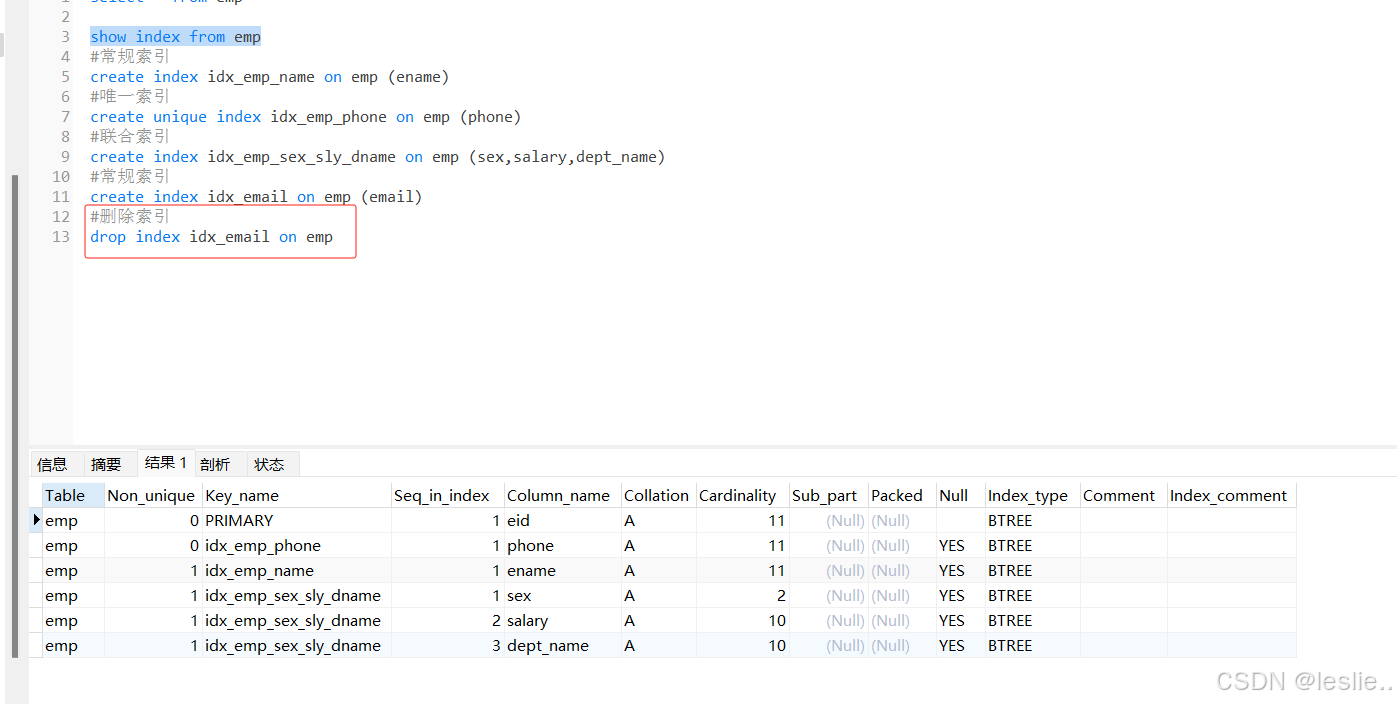The width and height of the screenshot is (1397, 704).
Task: Select the phone column name cell
Action: (x=563, y=545)
